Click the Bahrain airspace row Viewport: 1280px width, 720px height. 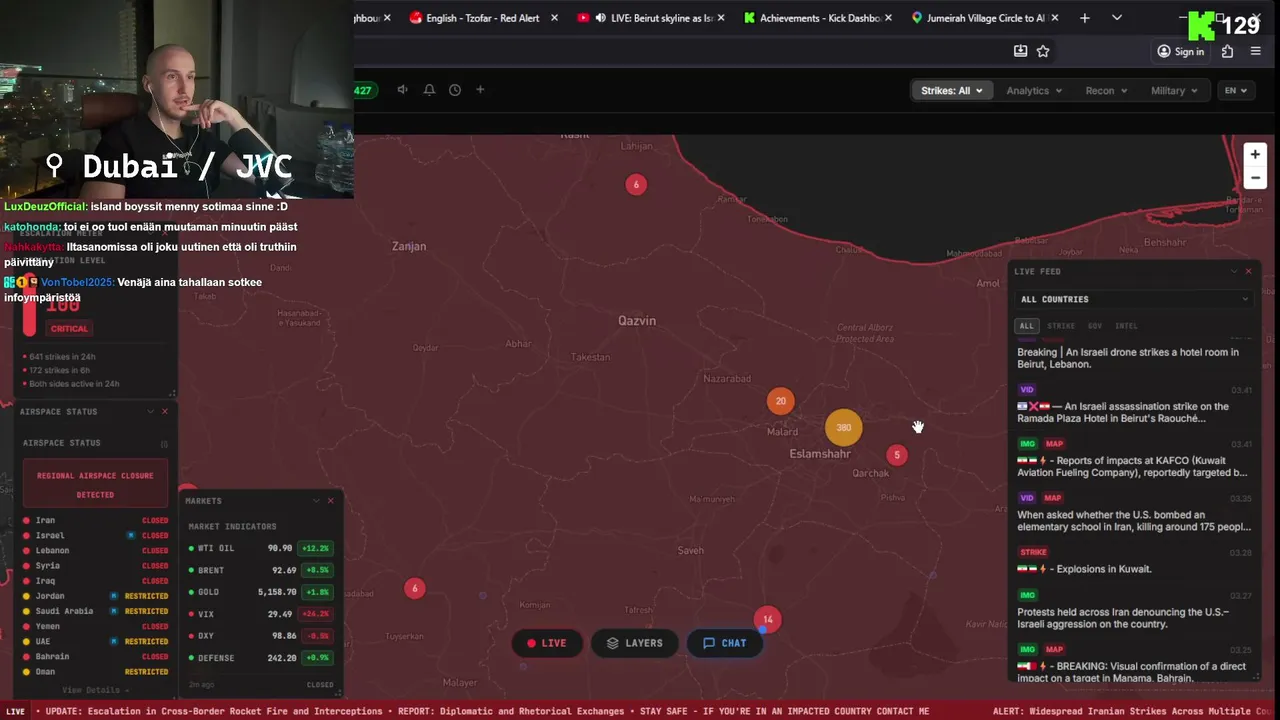coord(95,656)
